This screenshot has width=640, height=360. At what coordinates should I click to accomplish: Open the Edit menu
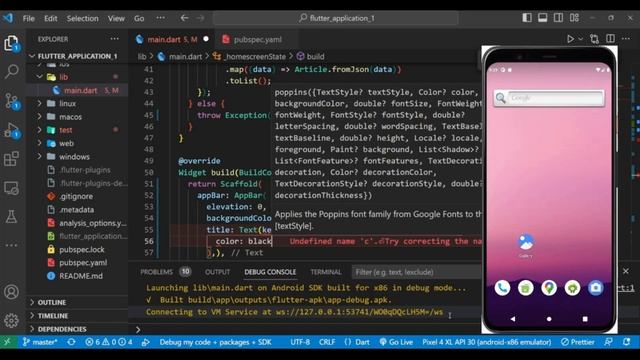pyautogui.click(x=51, y=18)
